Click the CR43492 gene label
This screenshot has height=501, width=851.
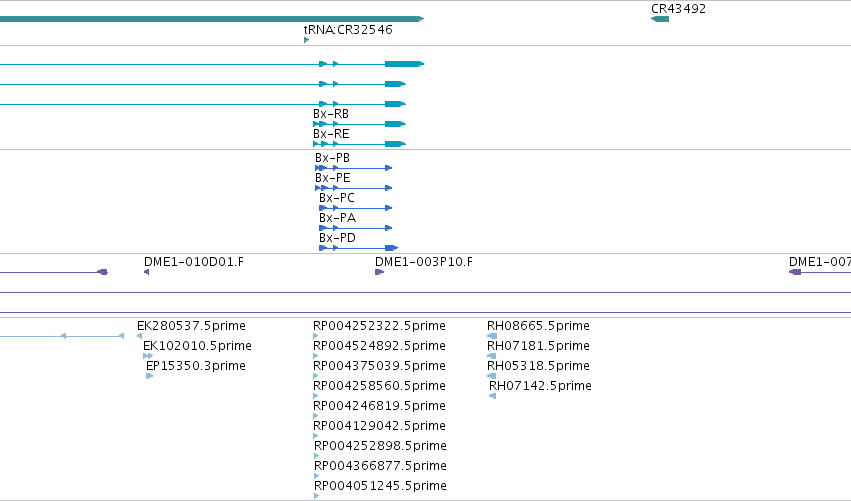[678, 9]
